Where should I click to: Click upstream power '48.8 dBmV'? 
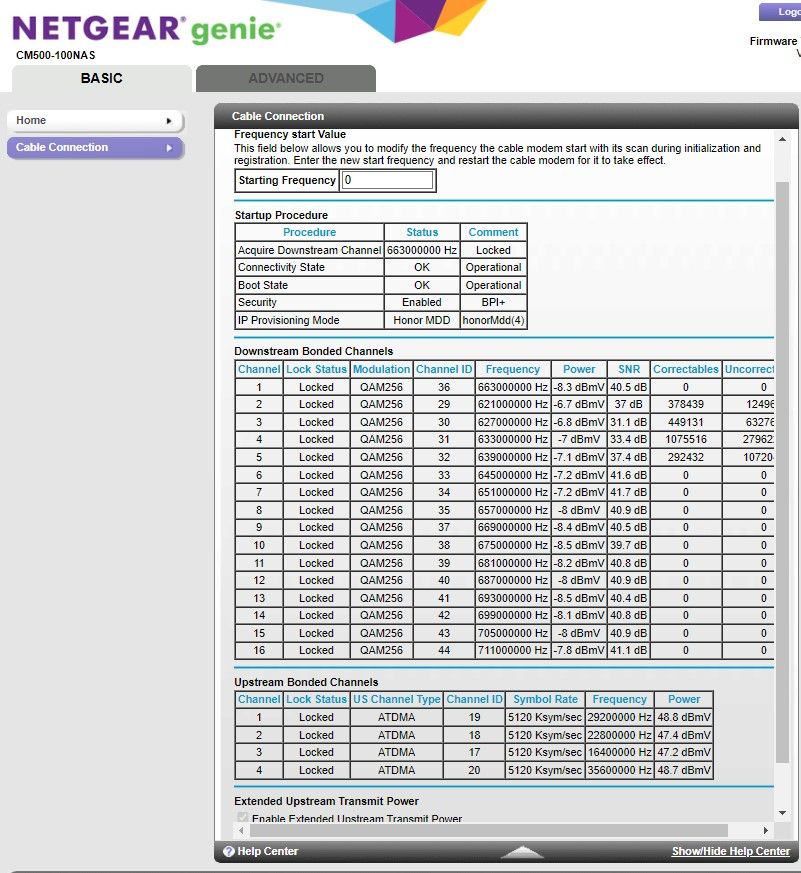pos(684,717)
